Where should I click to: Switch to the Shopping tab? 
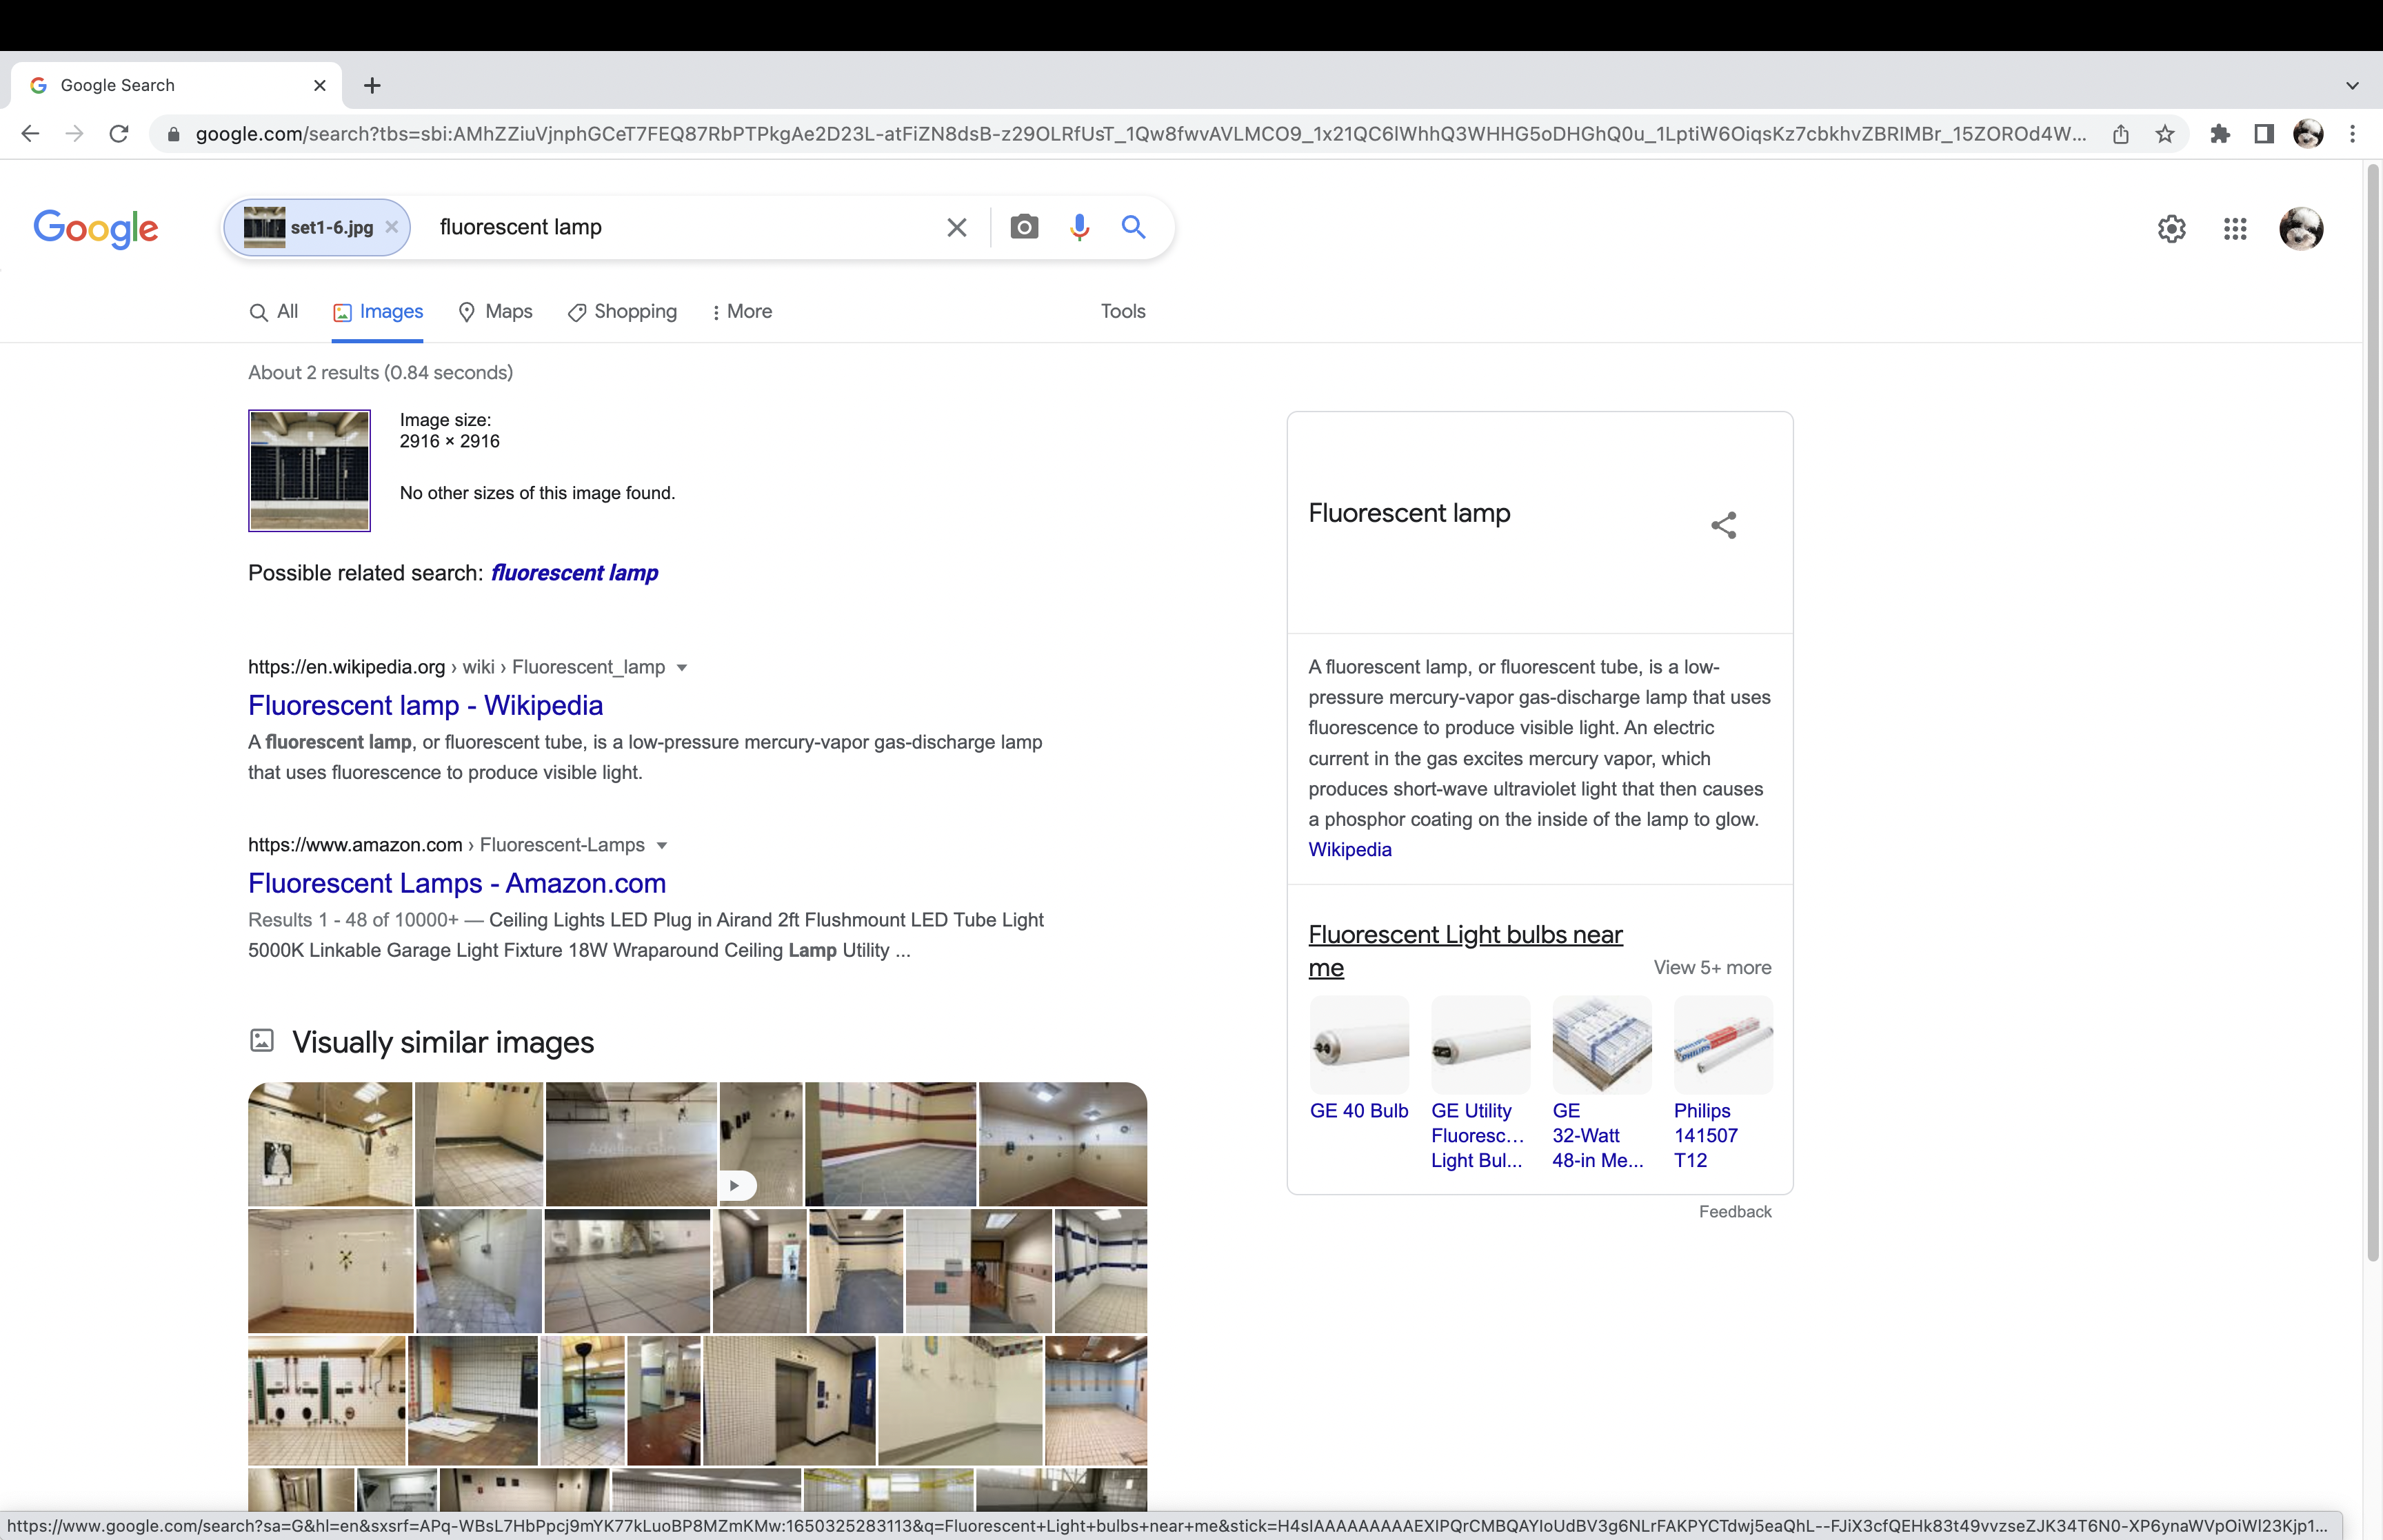pos(622,312)
